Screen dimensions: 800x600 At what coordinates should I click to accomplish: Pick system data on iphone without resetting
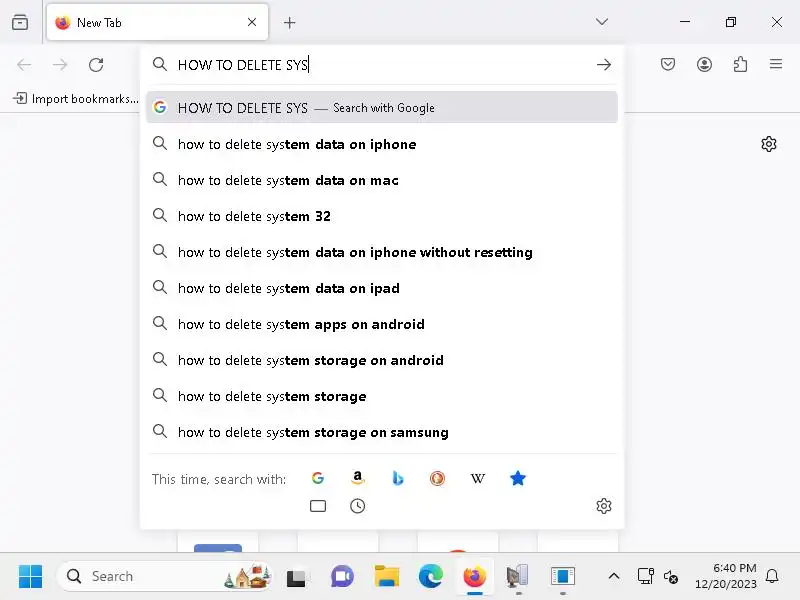tap(382, 252)
